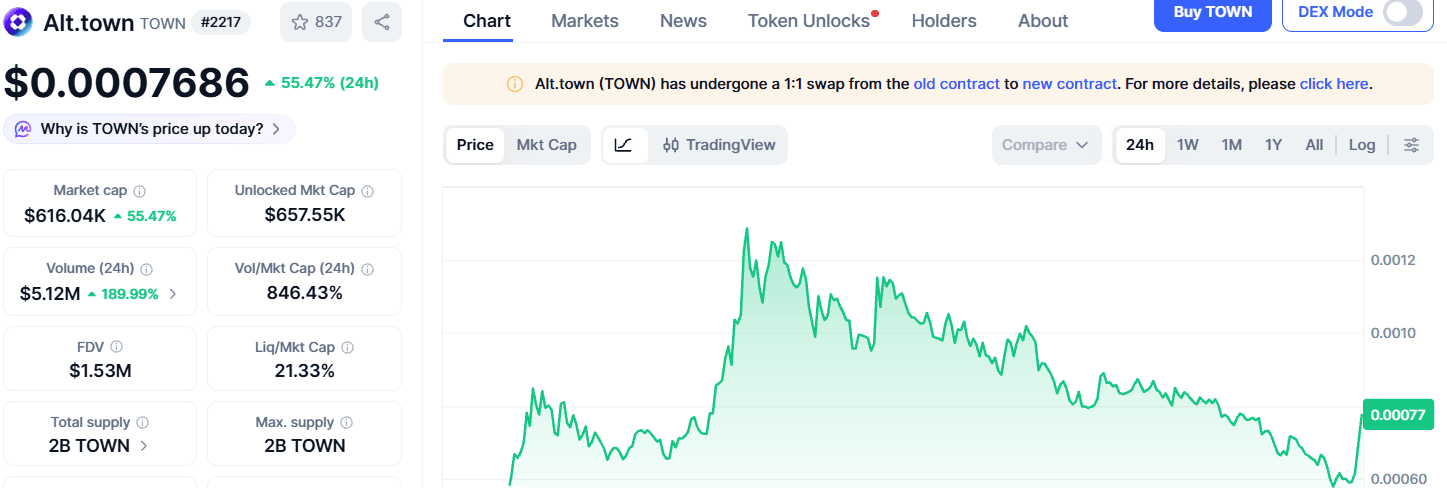
Task: Click info icon next to Max. supply
Action: tap(346, 423)
